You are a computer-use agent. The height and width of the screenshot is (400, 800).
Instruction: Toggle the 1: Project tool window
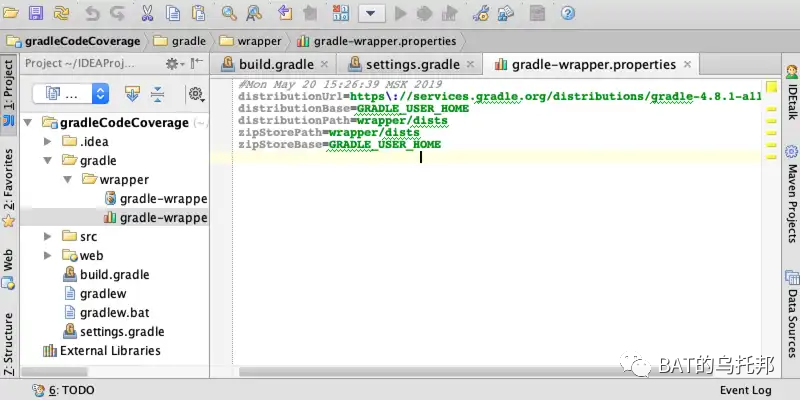[x=9, y=93]
